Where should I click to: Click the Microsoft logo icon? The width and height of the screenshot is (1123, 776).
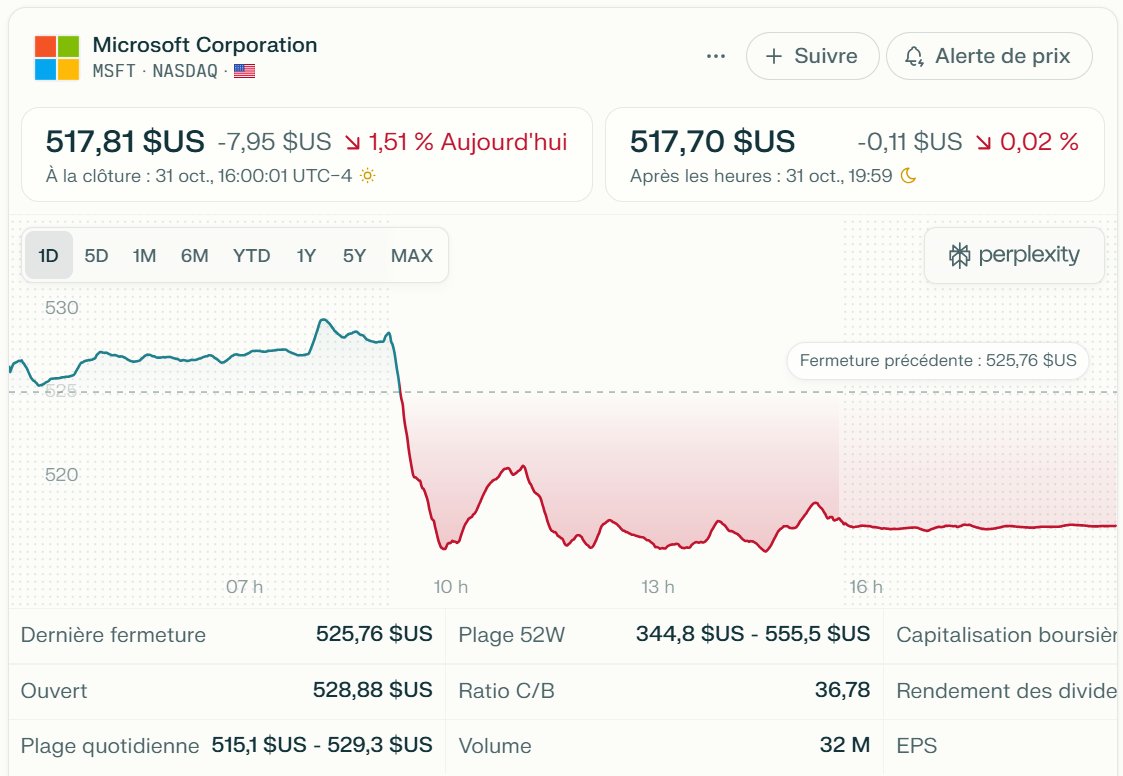(x=56, y=58)
